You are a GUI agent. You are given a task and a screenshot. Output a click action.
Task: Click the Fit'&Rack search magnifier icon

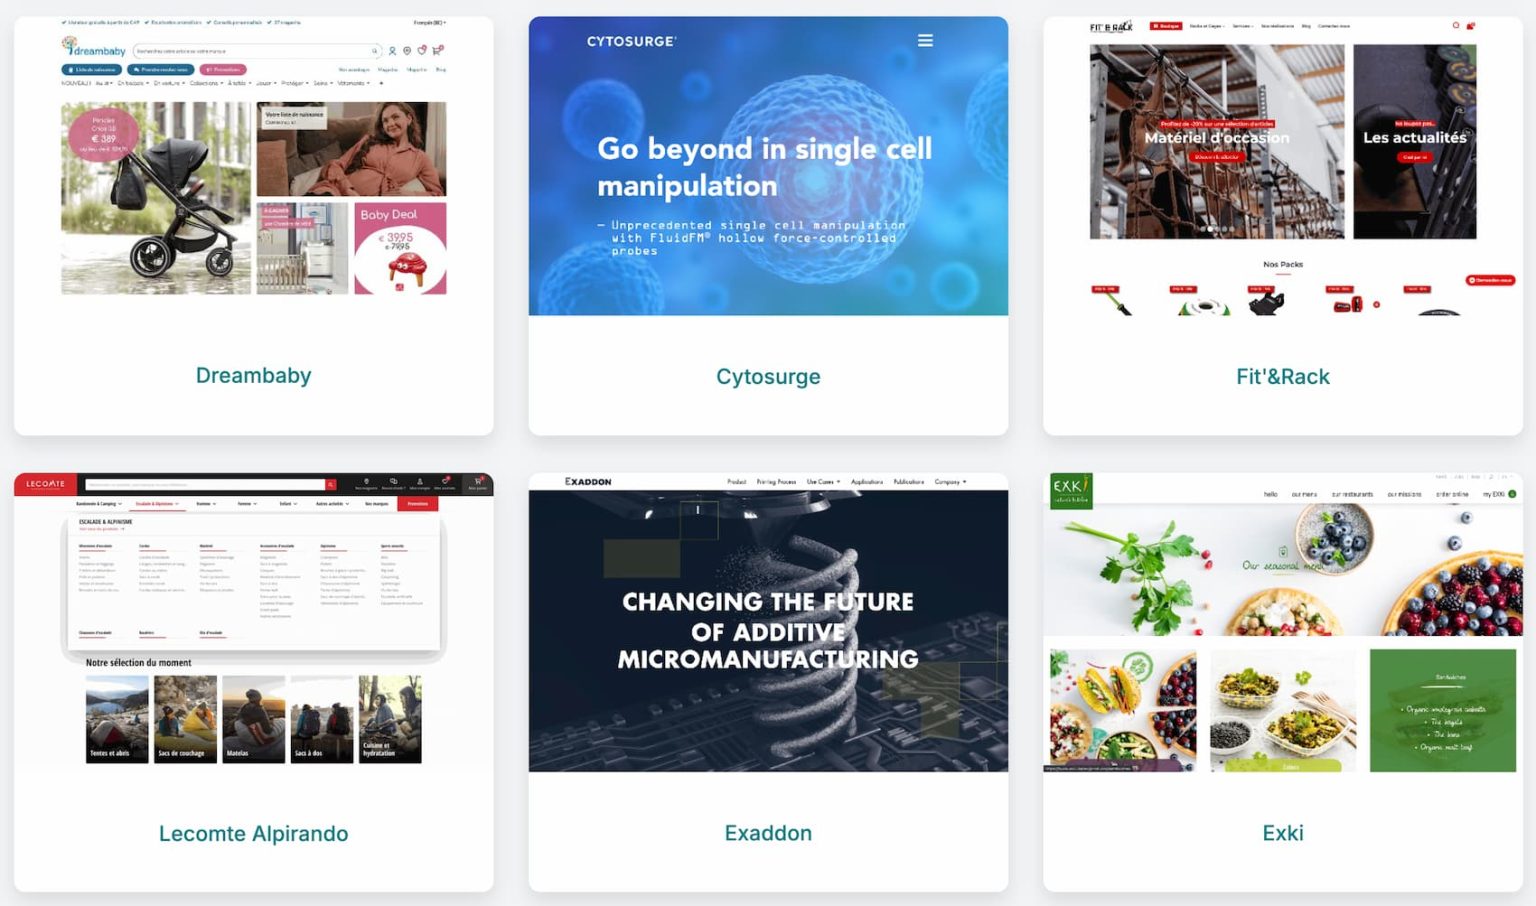1456,26
